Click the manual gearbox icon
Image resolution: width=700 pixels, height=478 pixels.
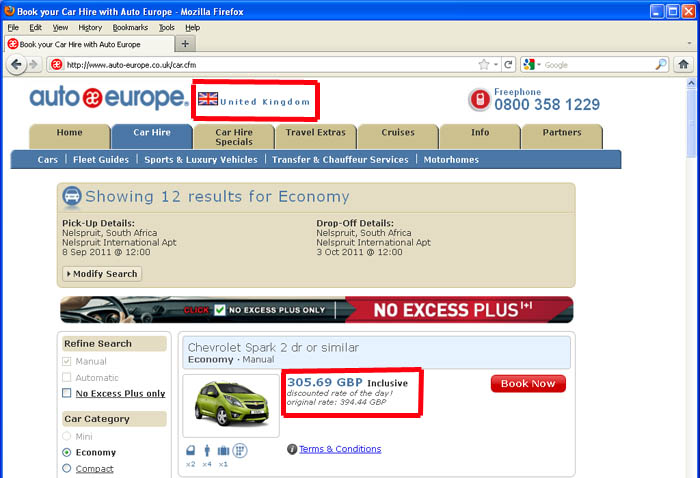click(240, 450)
